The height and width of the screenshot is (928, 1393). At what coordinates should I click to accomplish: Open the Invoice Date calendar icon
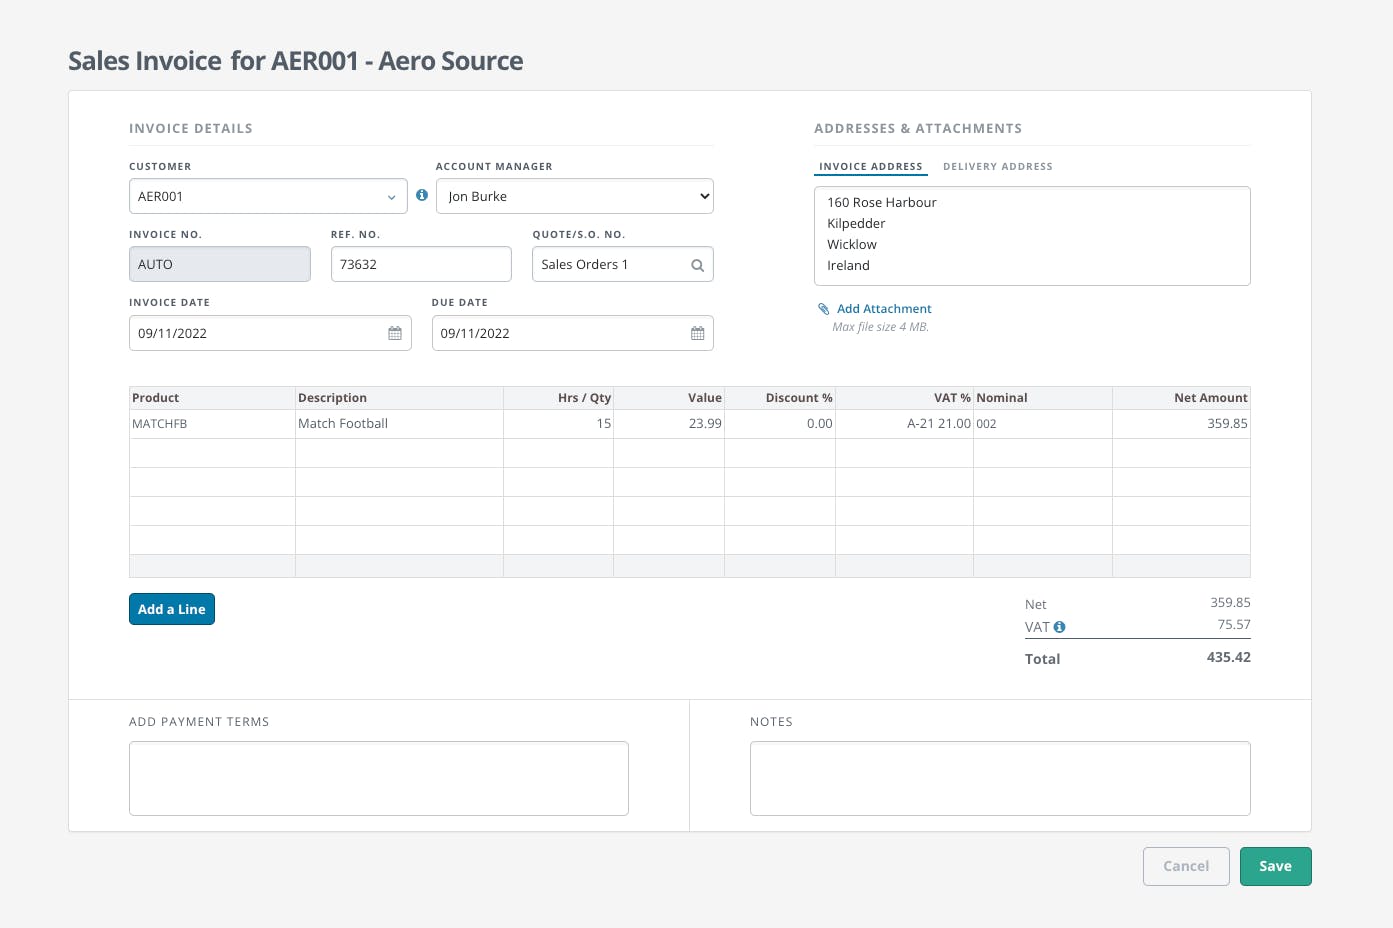[x=395, y=333]
